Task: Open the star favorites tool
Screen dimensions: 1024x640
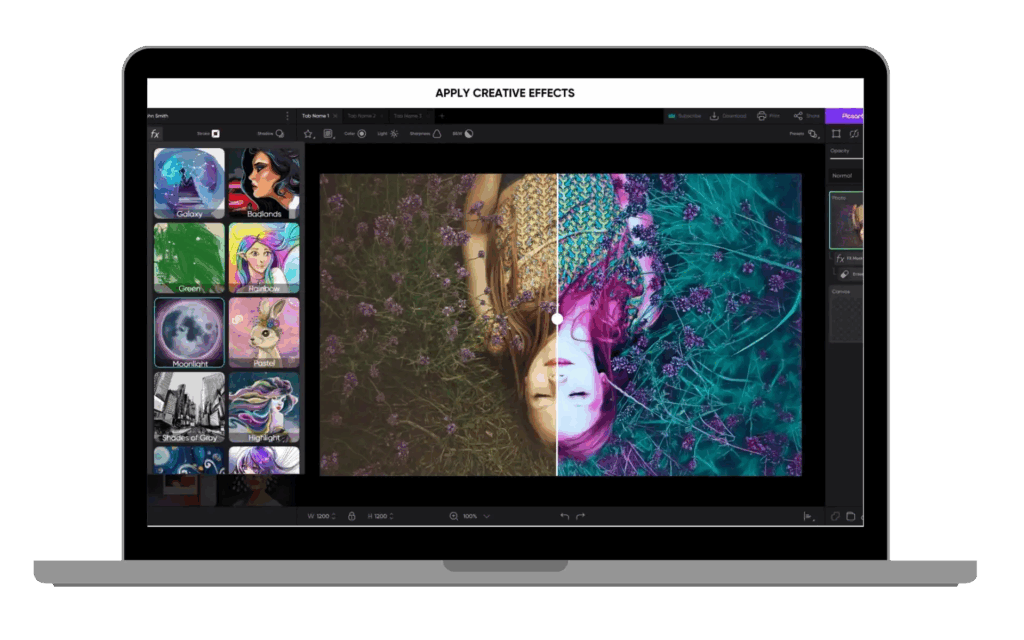Action: (x=308, y=133)
